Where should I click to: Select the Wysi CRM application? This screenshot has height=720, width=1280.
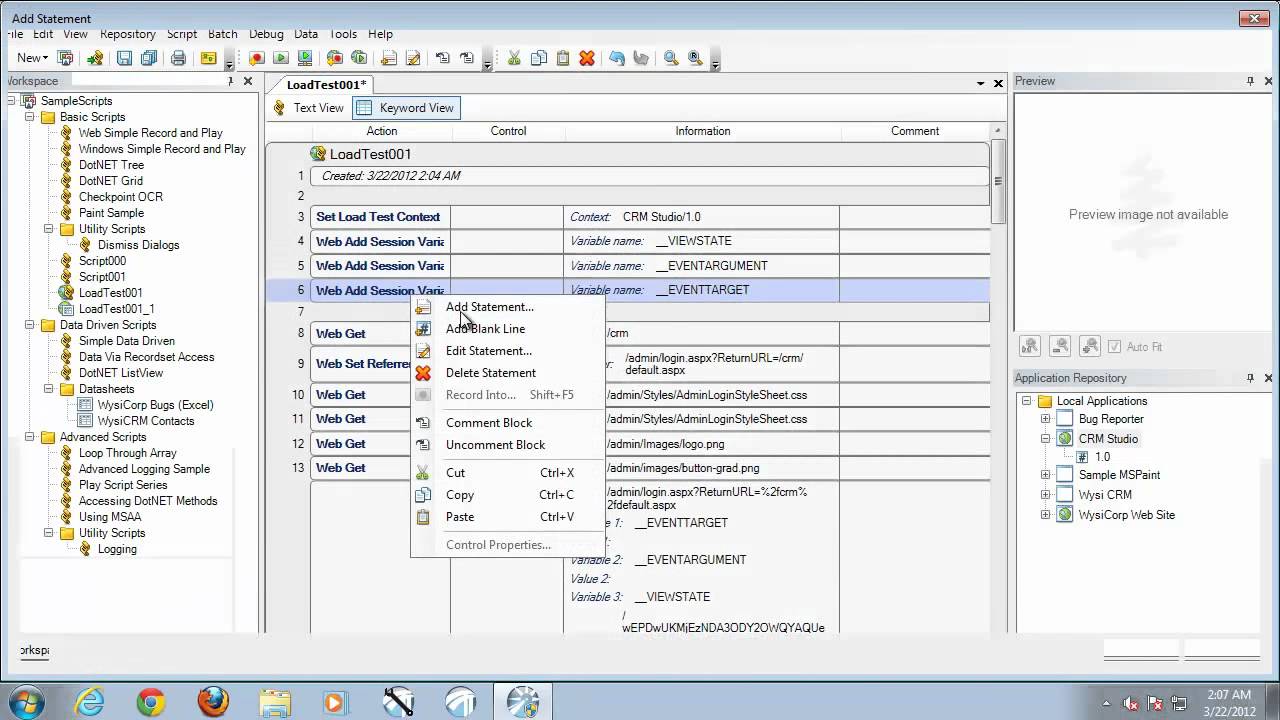(x=1105, y=495)
